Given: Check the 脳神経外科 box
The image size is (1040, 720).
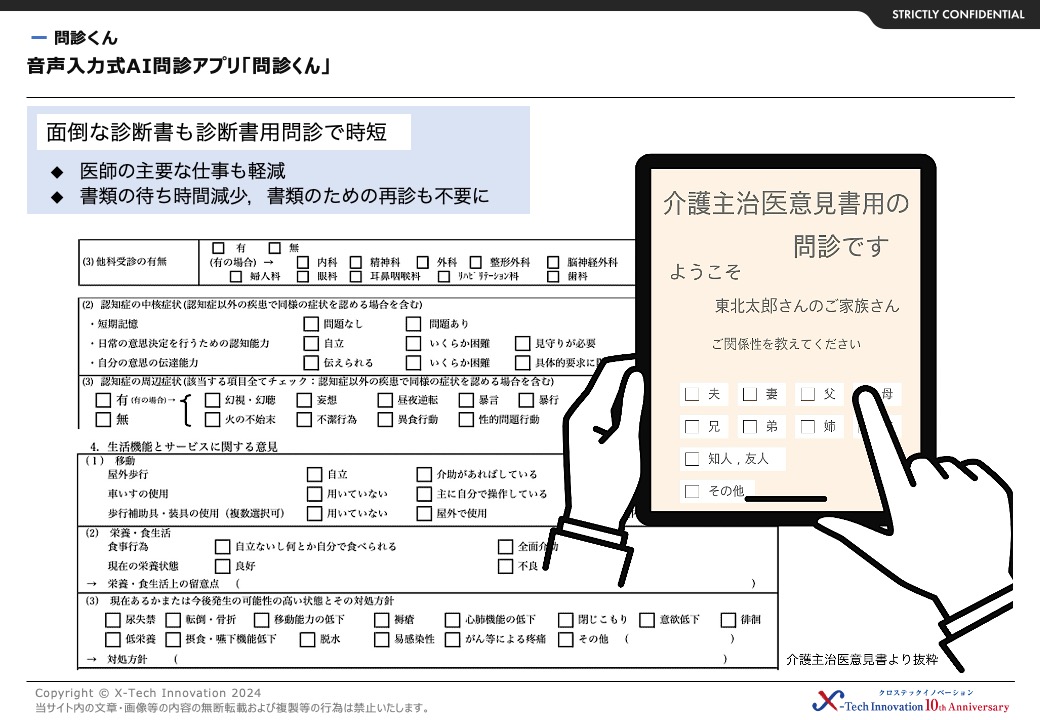Looking at the screenshot, I should click(553, 263).
